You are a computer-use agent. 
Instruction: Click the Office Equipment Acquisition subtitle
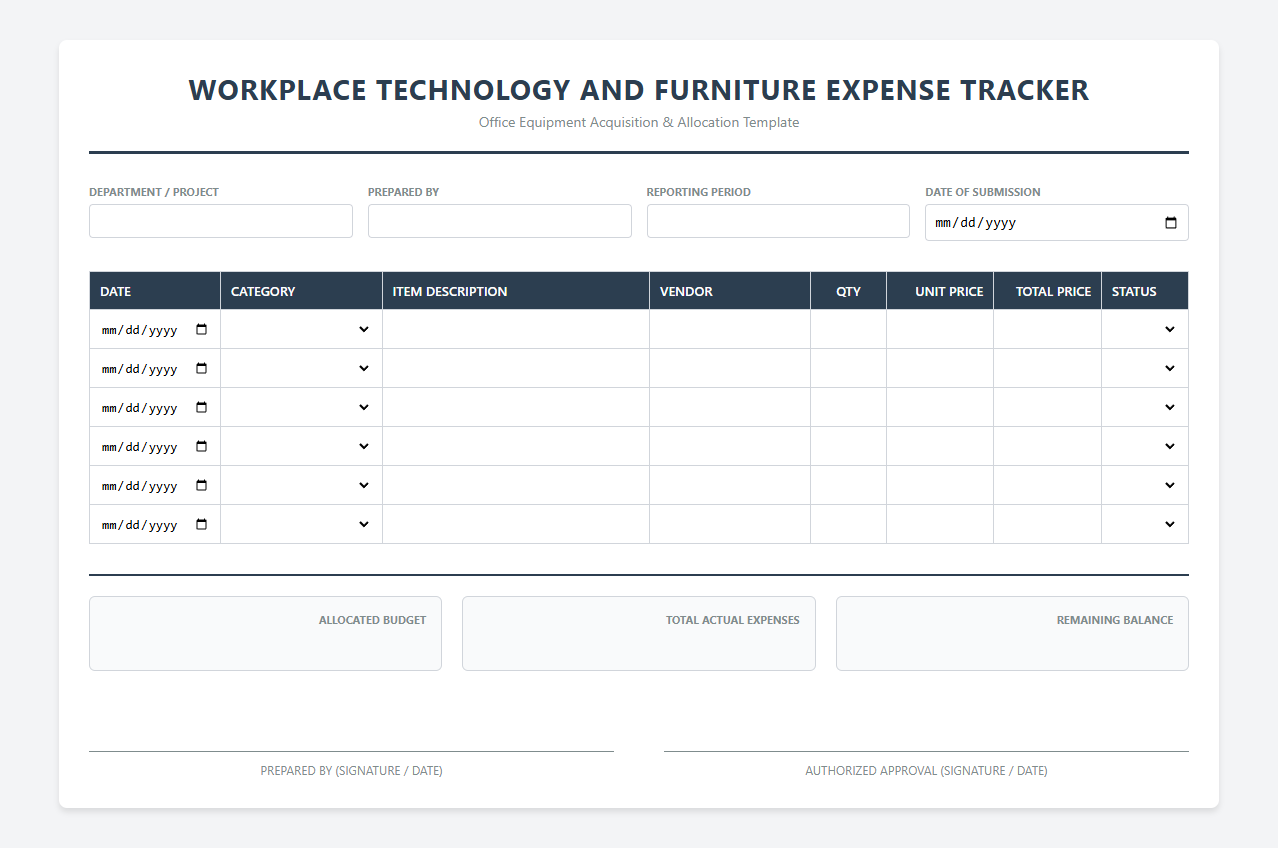click(x=639, y=123)
